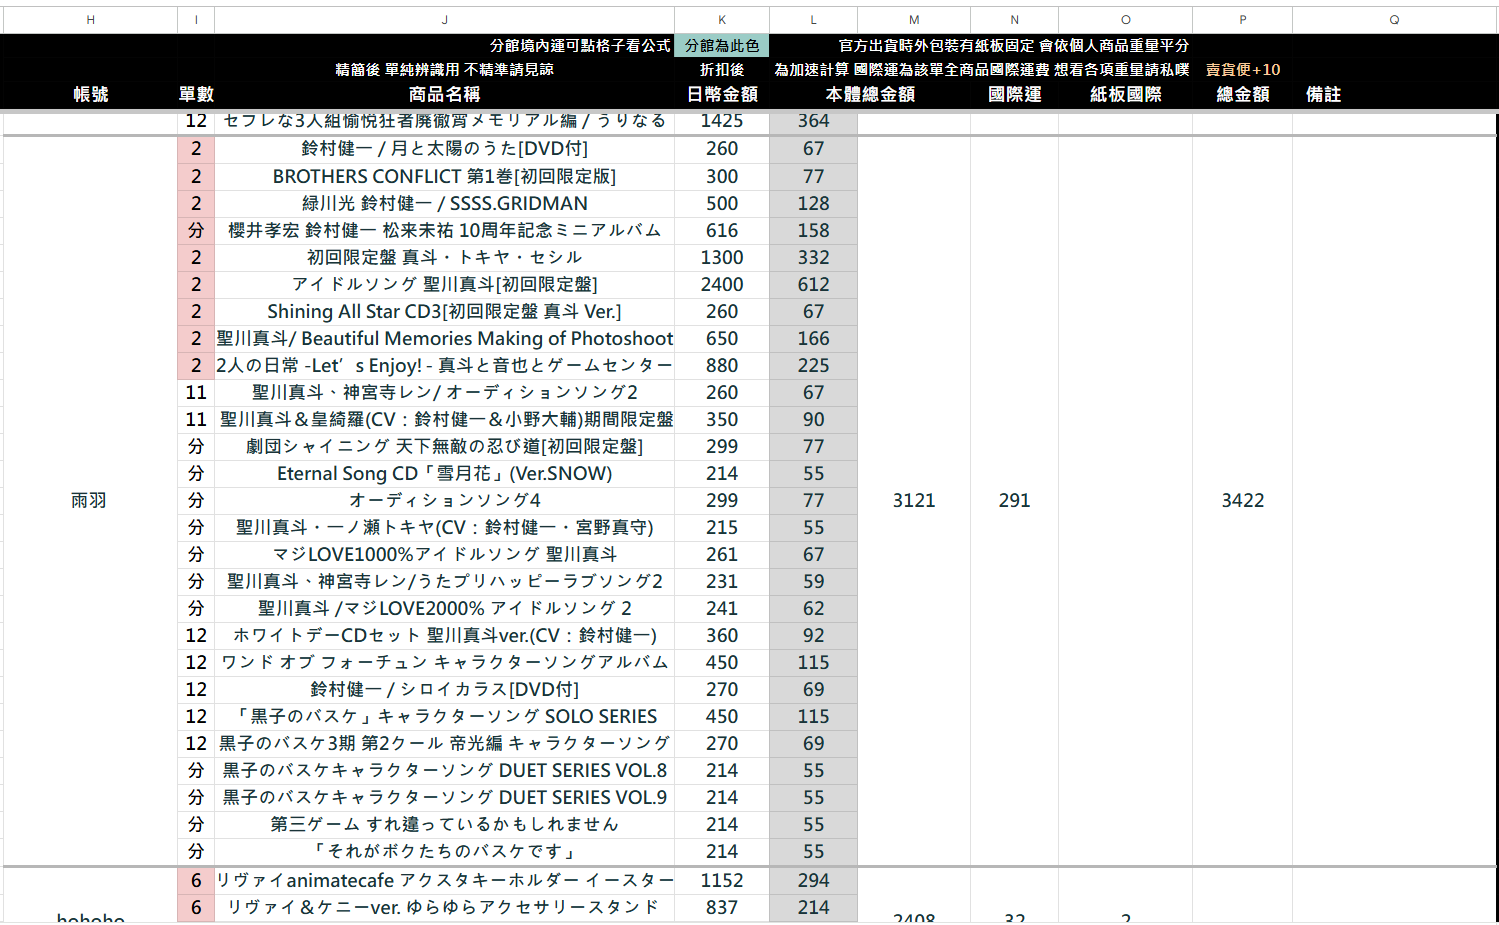Click 'ホワイトデーCDセット 聖川真斗ver.' cell
The width and height of the screenshot is (1499, 925).
[445, 636]
